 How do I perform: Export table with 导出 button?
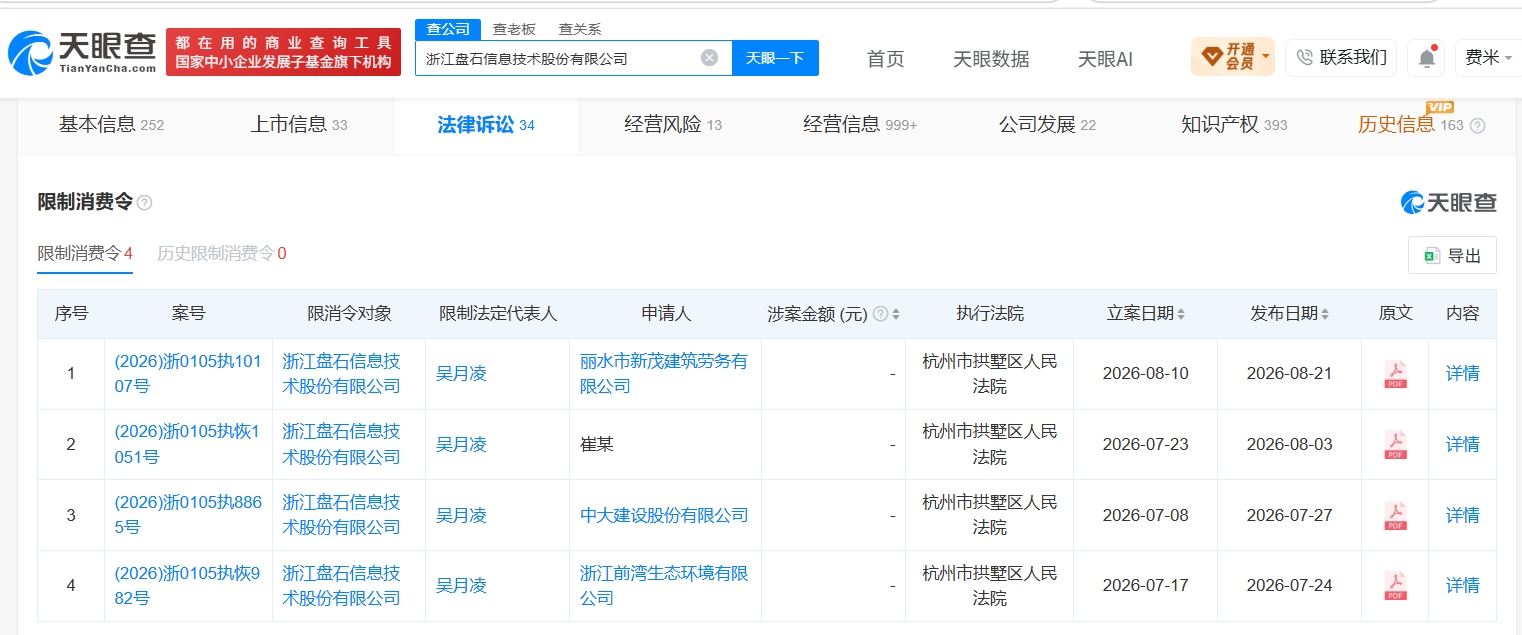tap(1452, 255)
